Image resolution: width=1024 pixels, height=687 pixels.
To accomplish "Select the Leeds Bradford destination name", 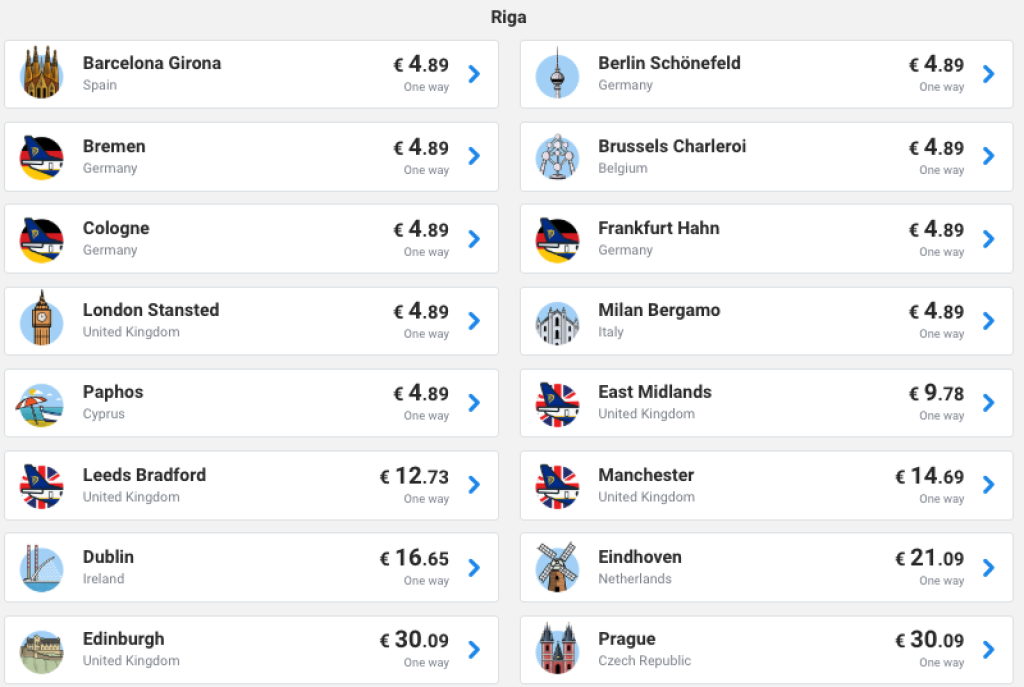I will tap(144, 475).
